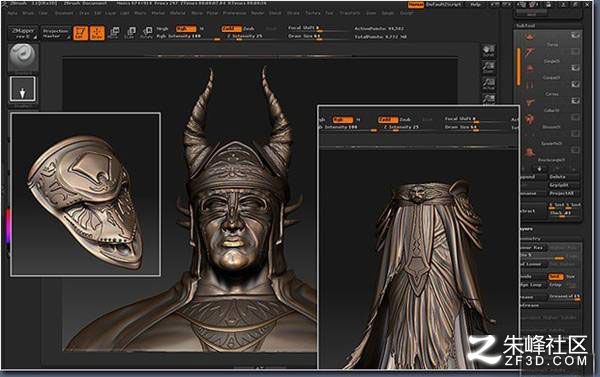Open the Brush menu
Image resolution: width=600 pixels, height=377 pixels.
28,13
